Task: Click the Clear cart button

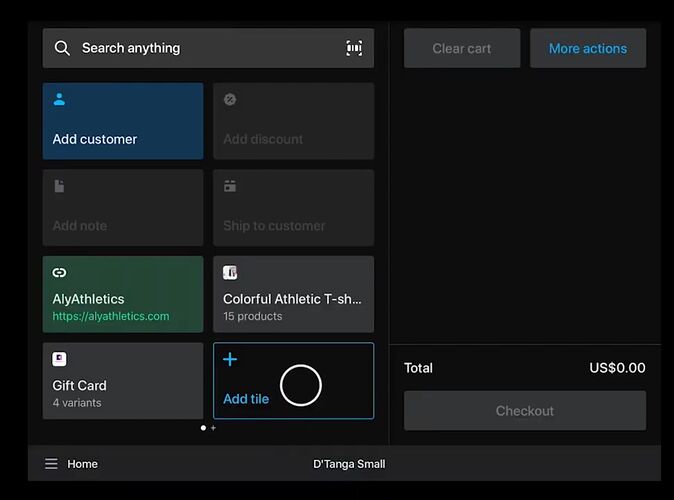Action: coord(462,48)
